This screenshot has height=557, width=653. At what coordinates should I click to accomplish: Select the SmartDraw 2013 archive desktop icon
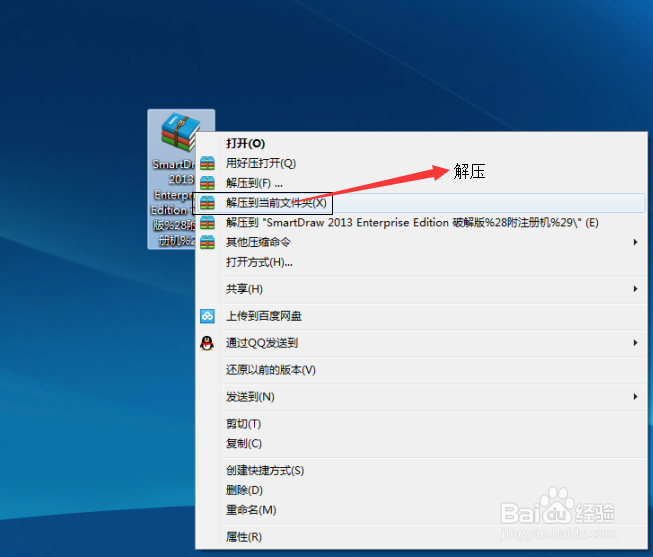click(181, 179)
